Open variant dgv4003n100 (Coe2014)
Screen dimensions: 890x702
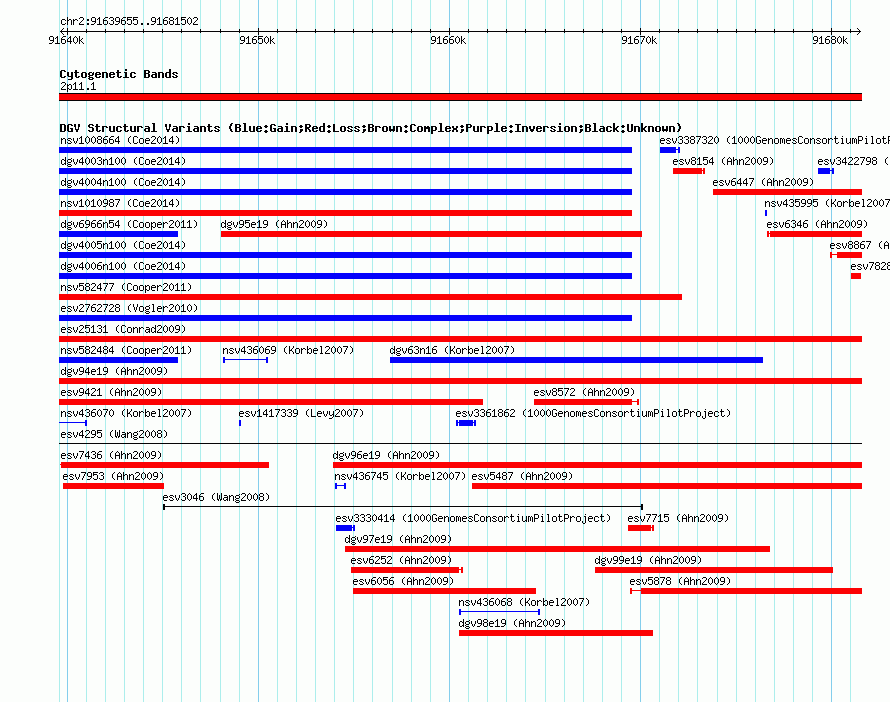point(345,171)
